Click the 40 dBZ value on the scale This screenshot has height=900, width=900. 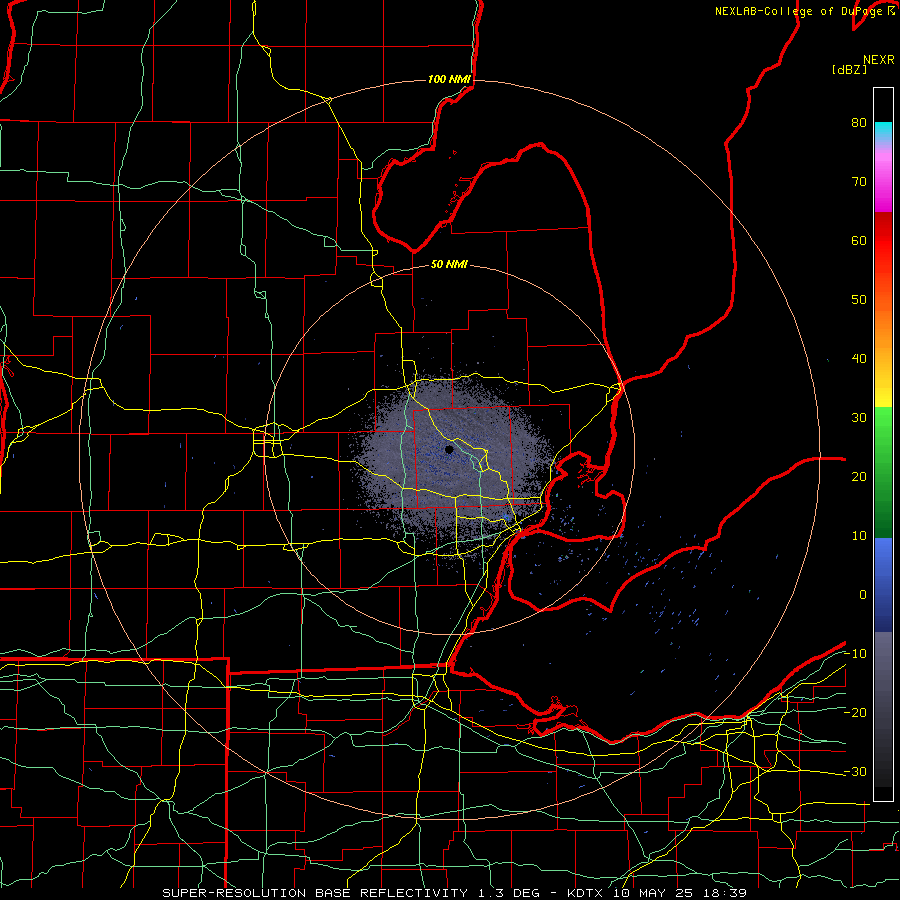tap(859, 359)
